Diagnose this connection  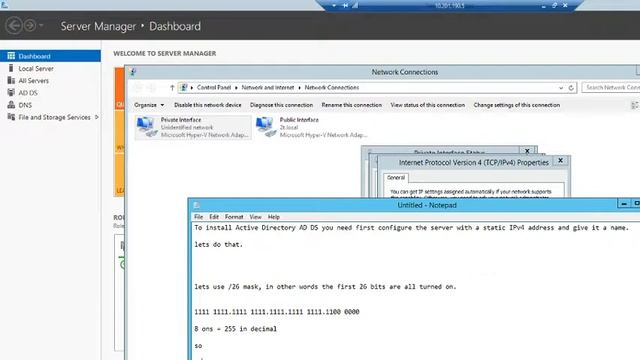281,105
